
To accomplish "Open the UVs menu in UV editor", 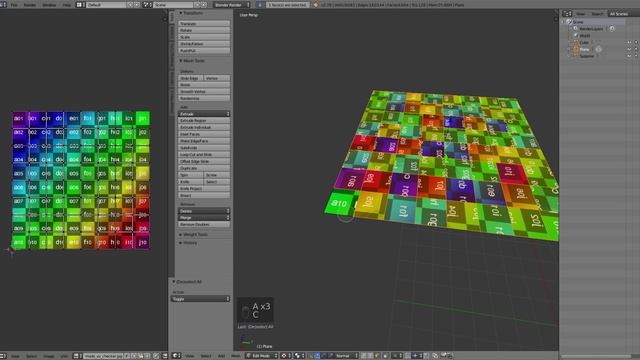I will pos(64,356).
